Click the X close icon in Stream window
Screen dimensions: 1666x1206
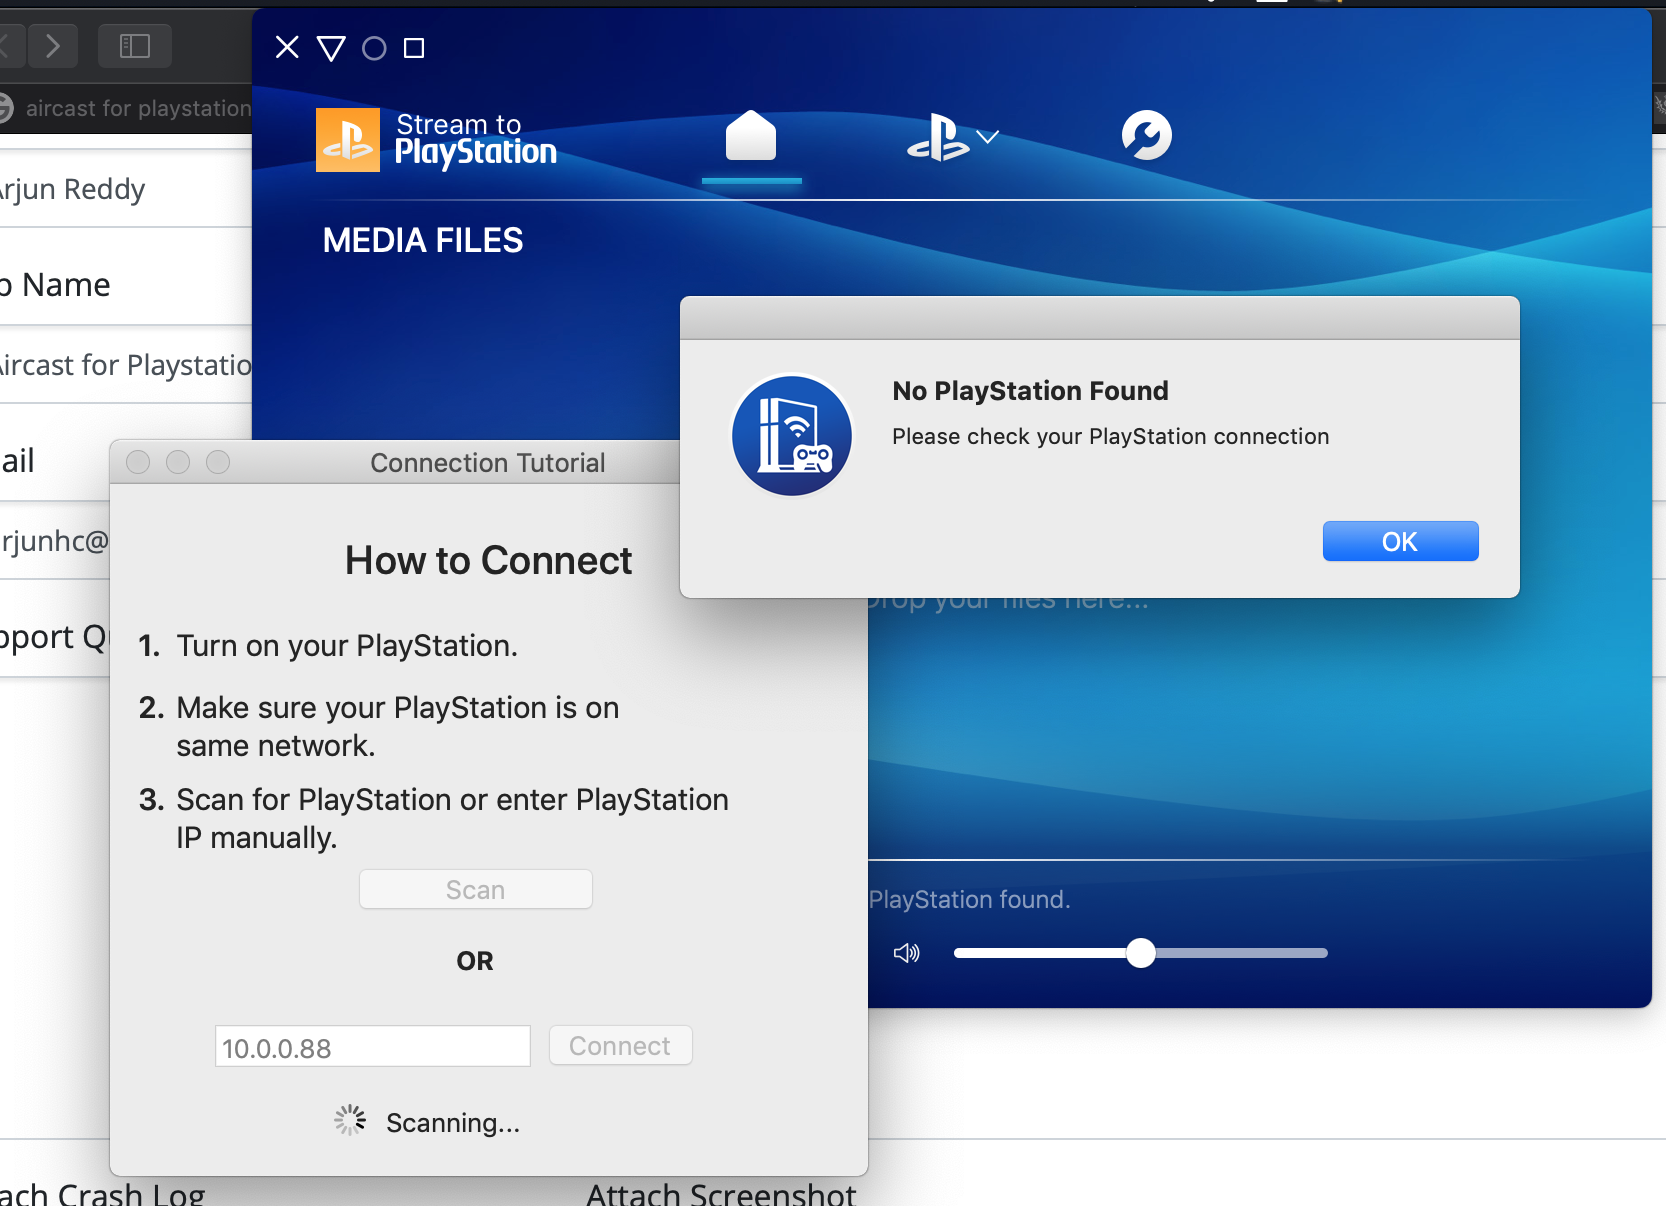pyautogui.click(x=287, y=47)
